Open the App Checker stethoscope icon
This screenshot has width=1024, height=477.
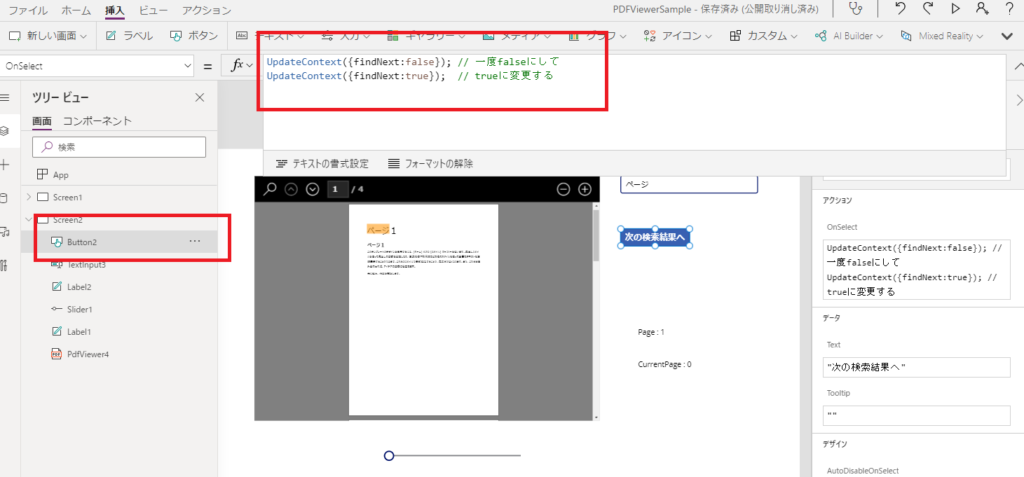click(x=855, y=9)
